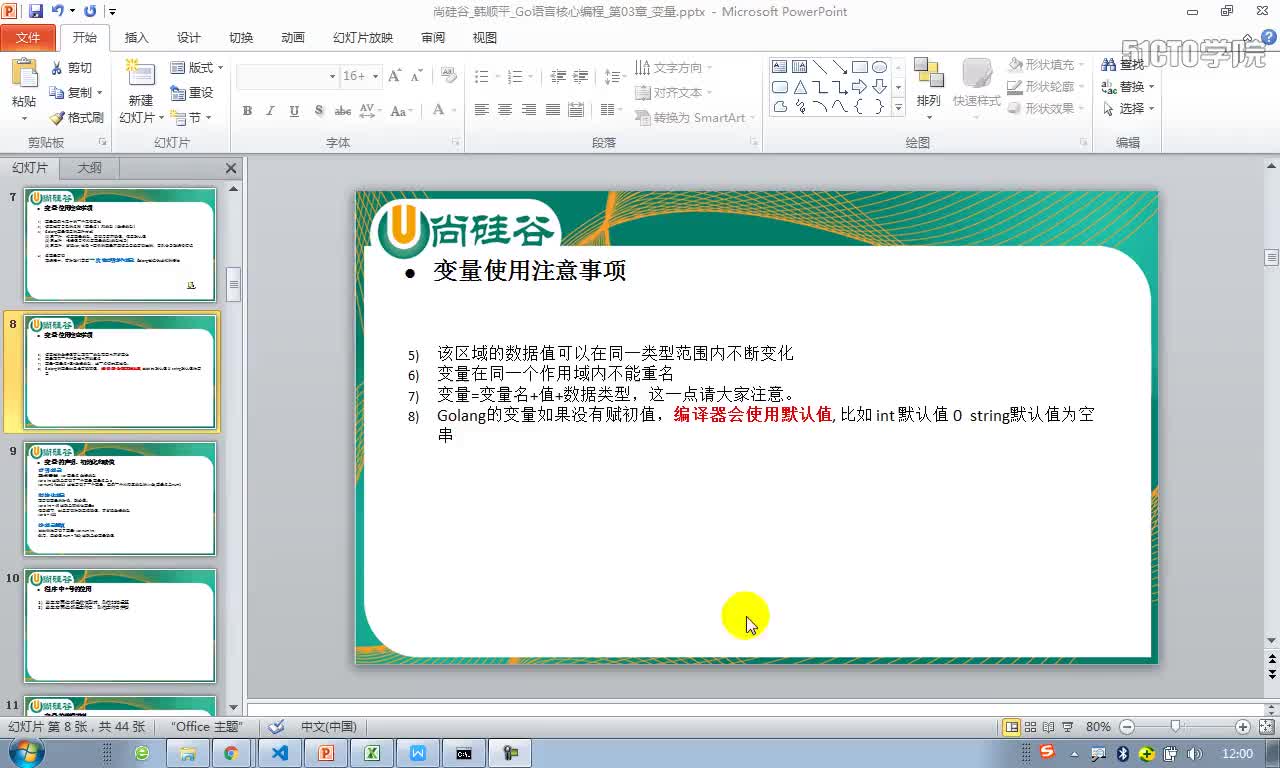This screenshot has height=768, width=1280.
Task: Switch to 插入 insert ribbon tab
Action: tap(136, 38)
